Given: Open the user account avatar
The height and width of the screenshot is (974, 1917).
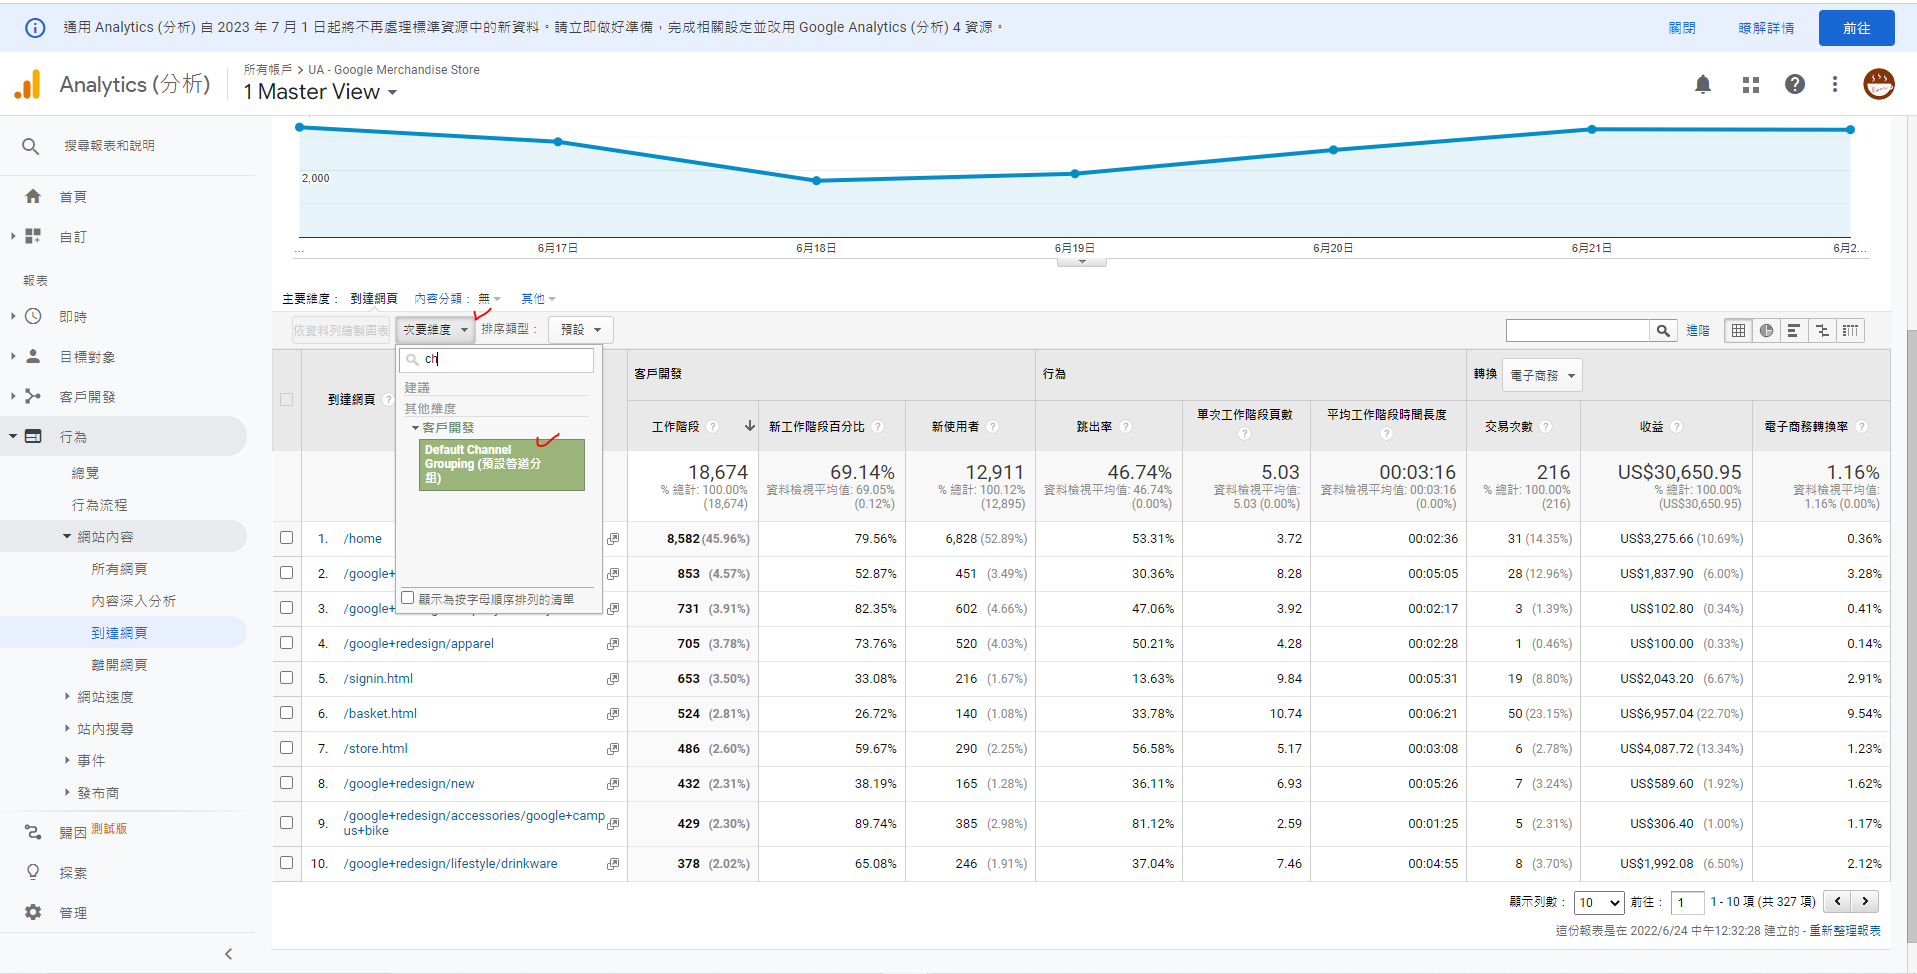Looking at the screenshot, I should [x=1879, y=84].
